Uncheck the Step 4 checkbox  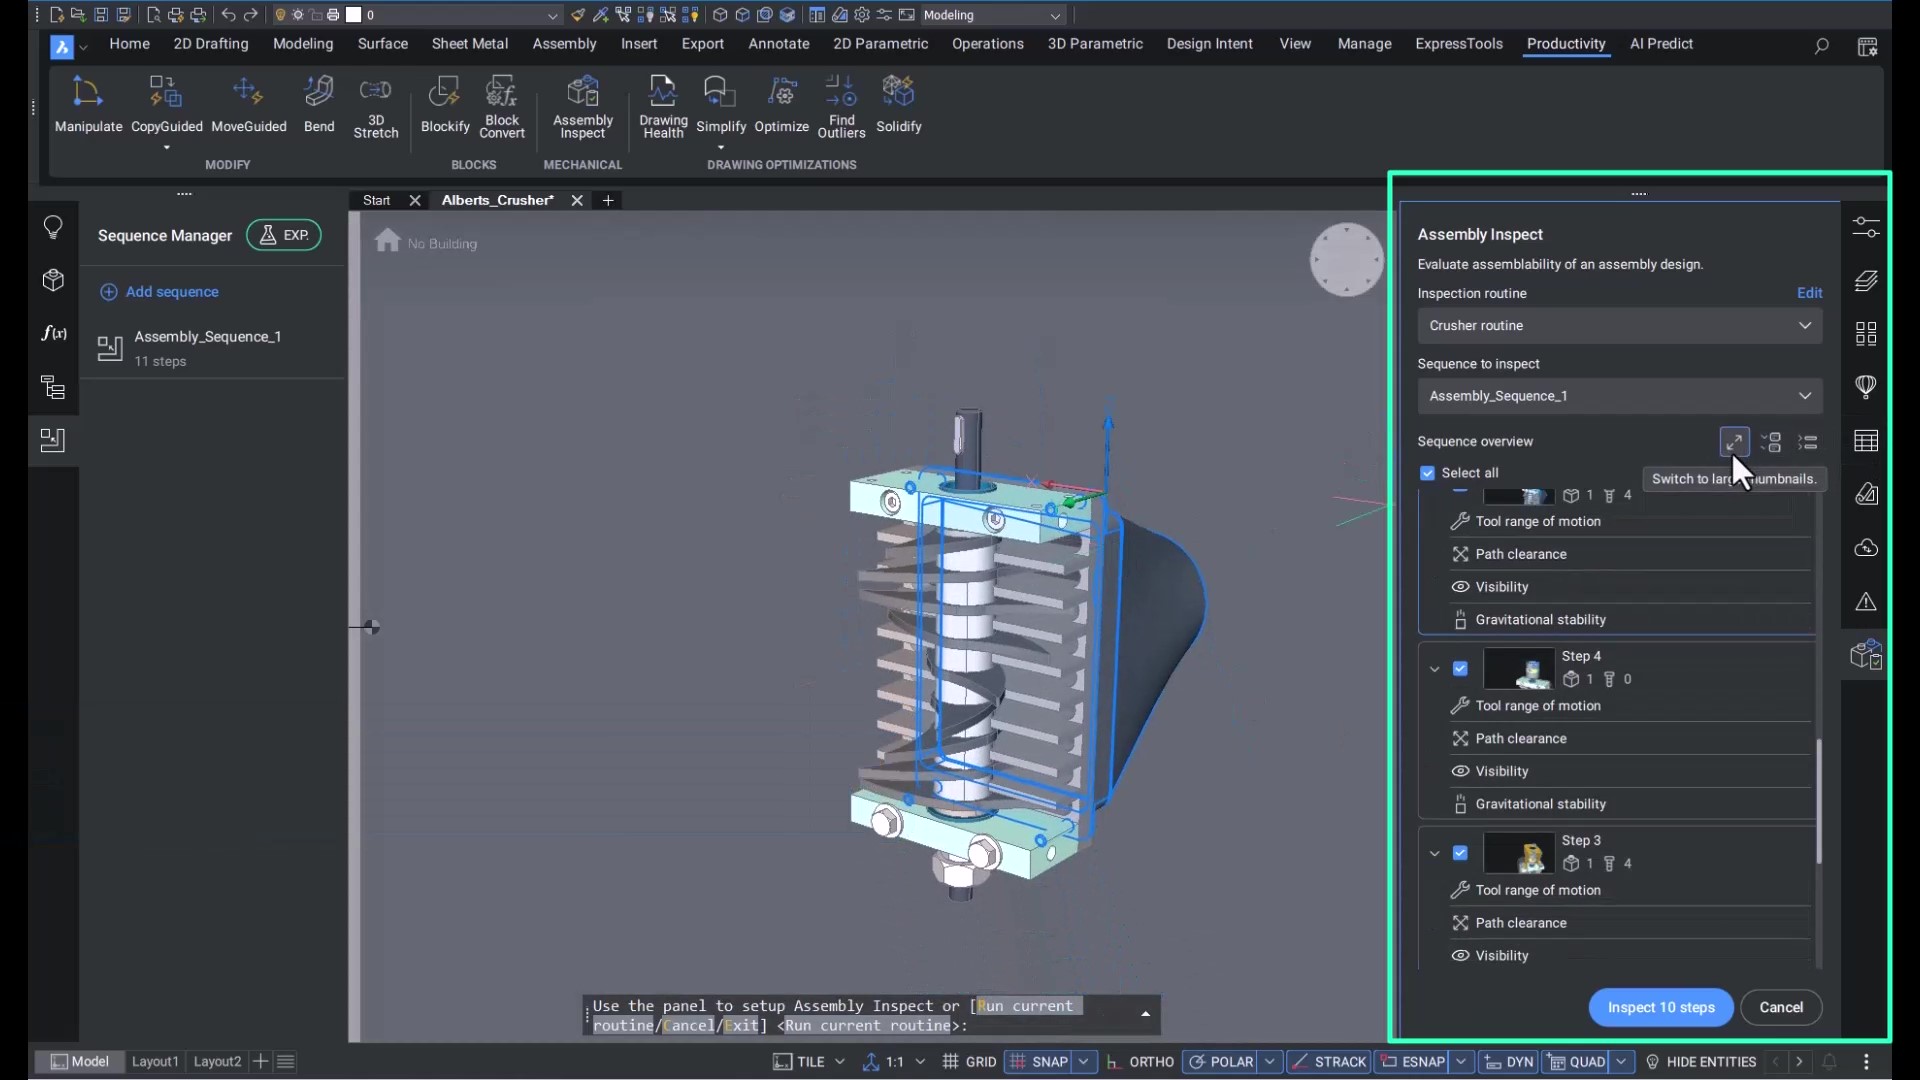click(1460, 668)
